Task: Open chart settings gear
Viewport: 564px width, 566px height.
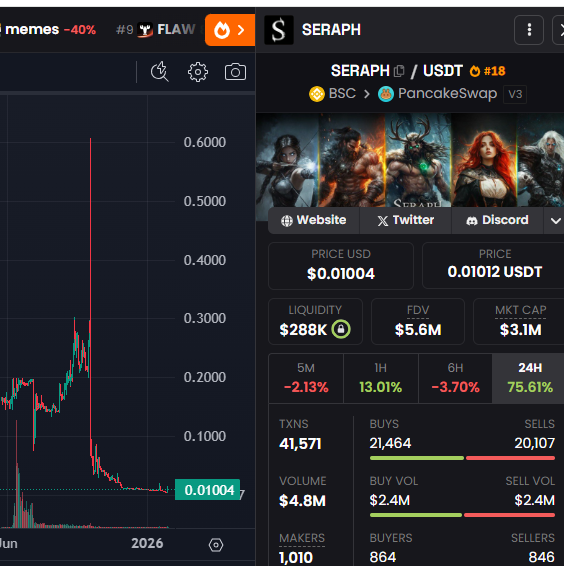Action: 198,72
